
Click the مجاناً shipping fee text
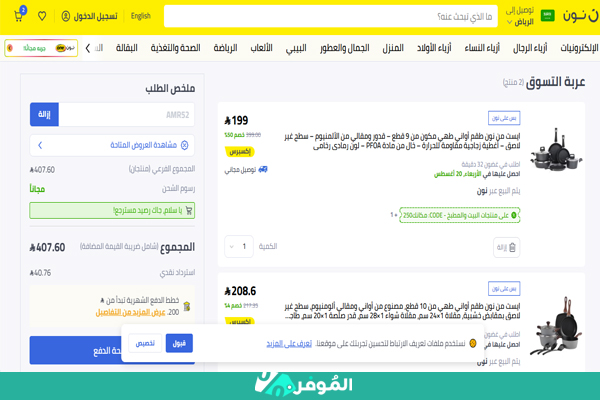click(37, 189)
